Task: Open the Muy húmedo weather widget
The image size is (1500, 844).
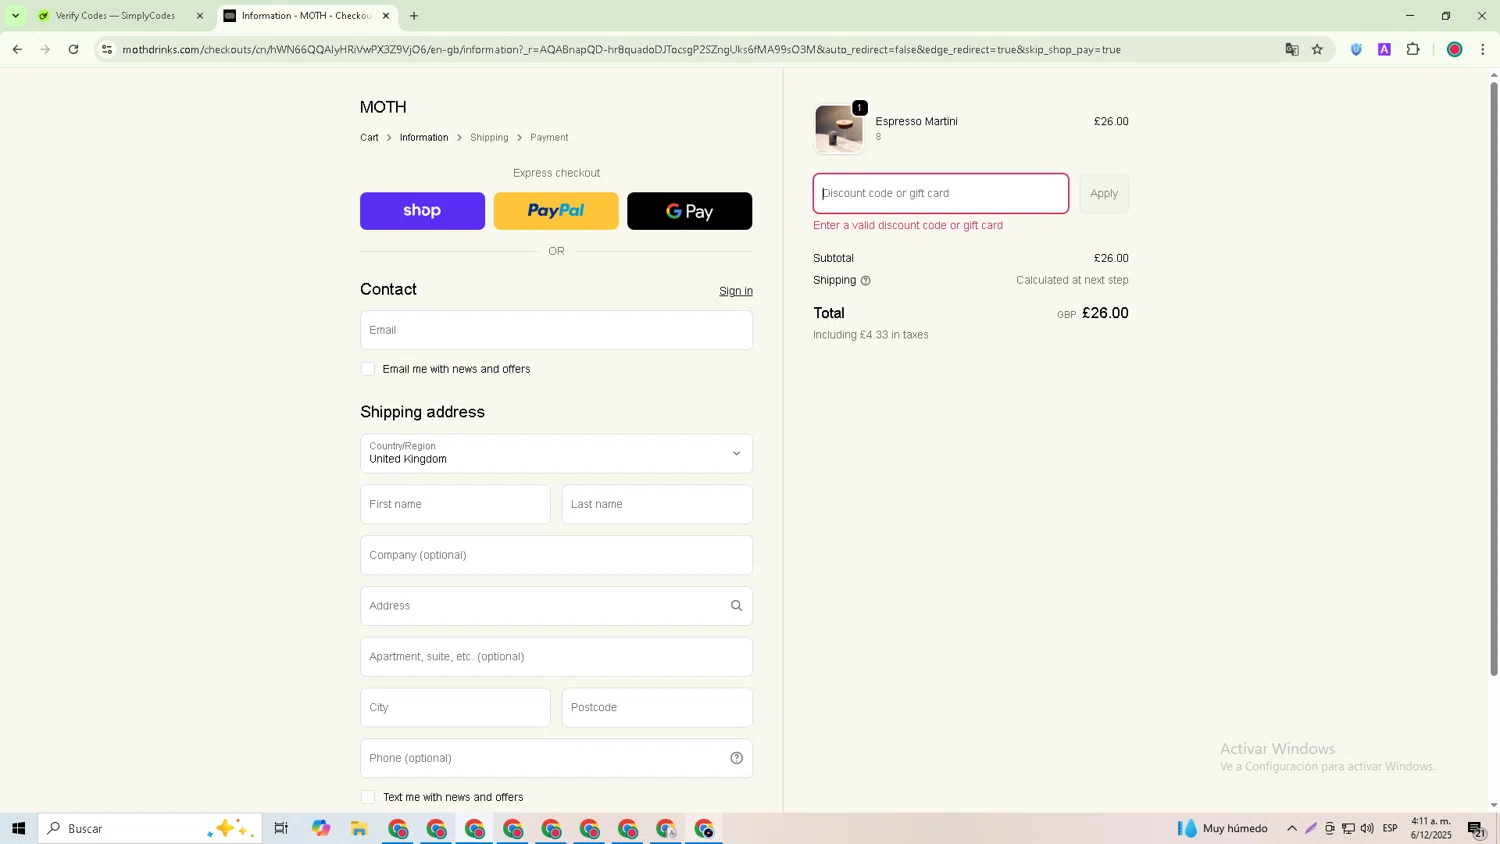Action: pos(1223,828)
